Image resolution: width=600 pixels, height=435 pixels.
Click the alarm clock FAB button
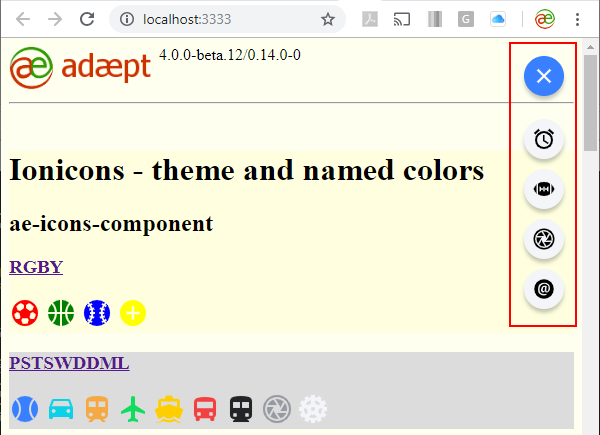[x=544, y=139]
